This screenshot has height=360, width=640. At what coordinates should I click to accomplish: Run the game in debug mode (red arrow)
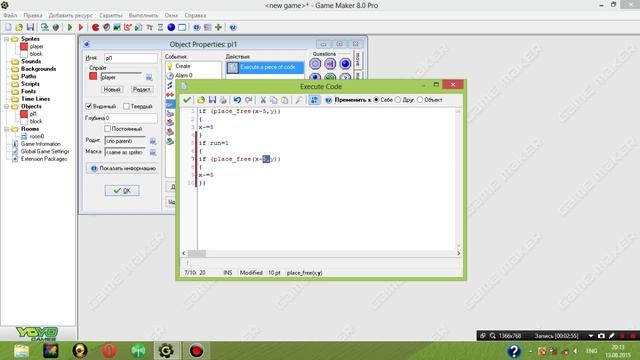[x=81, y=27]
